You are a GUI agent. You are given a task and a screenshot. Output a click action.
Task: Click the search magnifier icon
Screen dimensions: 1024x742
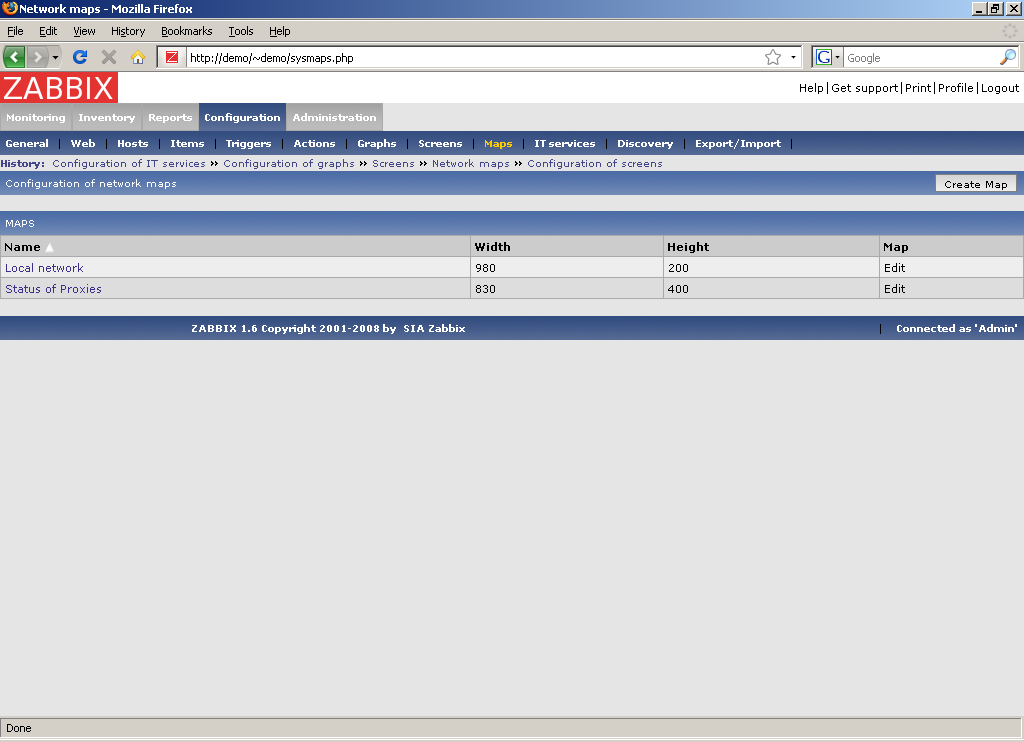coord(1008,57)
